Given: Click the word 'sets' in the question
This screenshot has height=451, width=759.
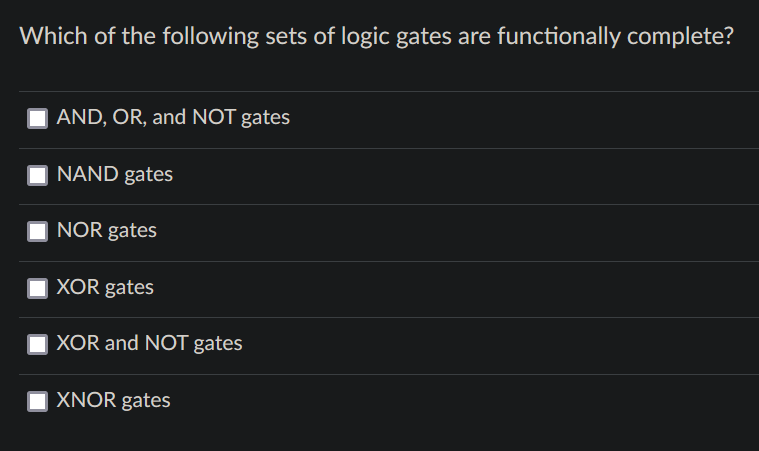Looking at the screenshot, I should click(286, 37).
